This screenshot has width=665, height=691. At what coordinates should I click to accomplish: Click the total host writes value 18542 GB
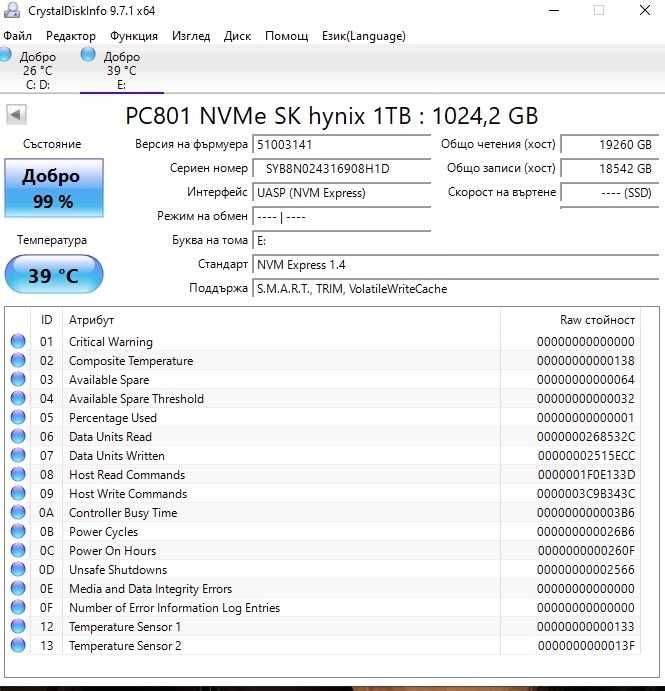pos(610,168)
